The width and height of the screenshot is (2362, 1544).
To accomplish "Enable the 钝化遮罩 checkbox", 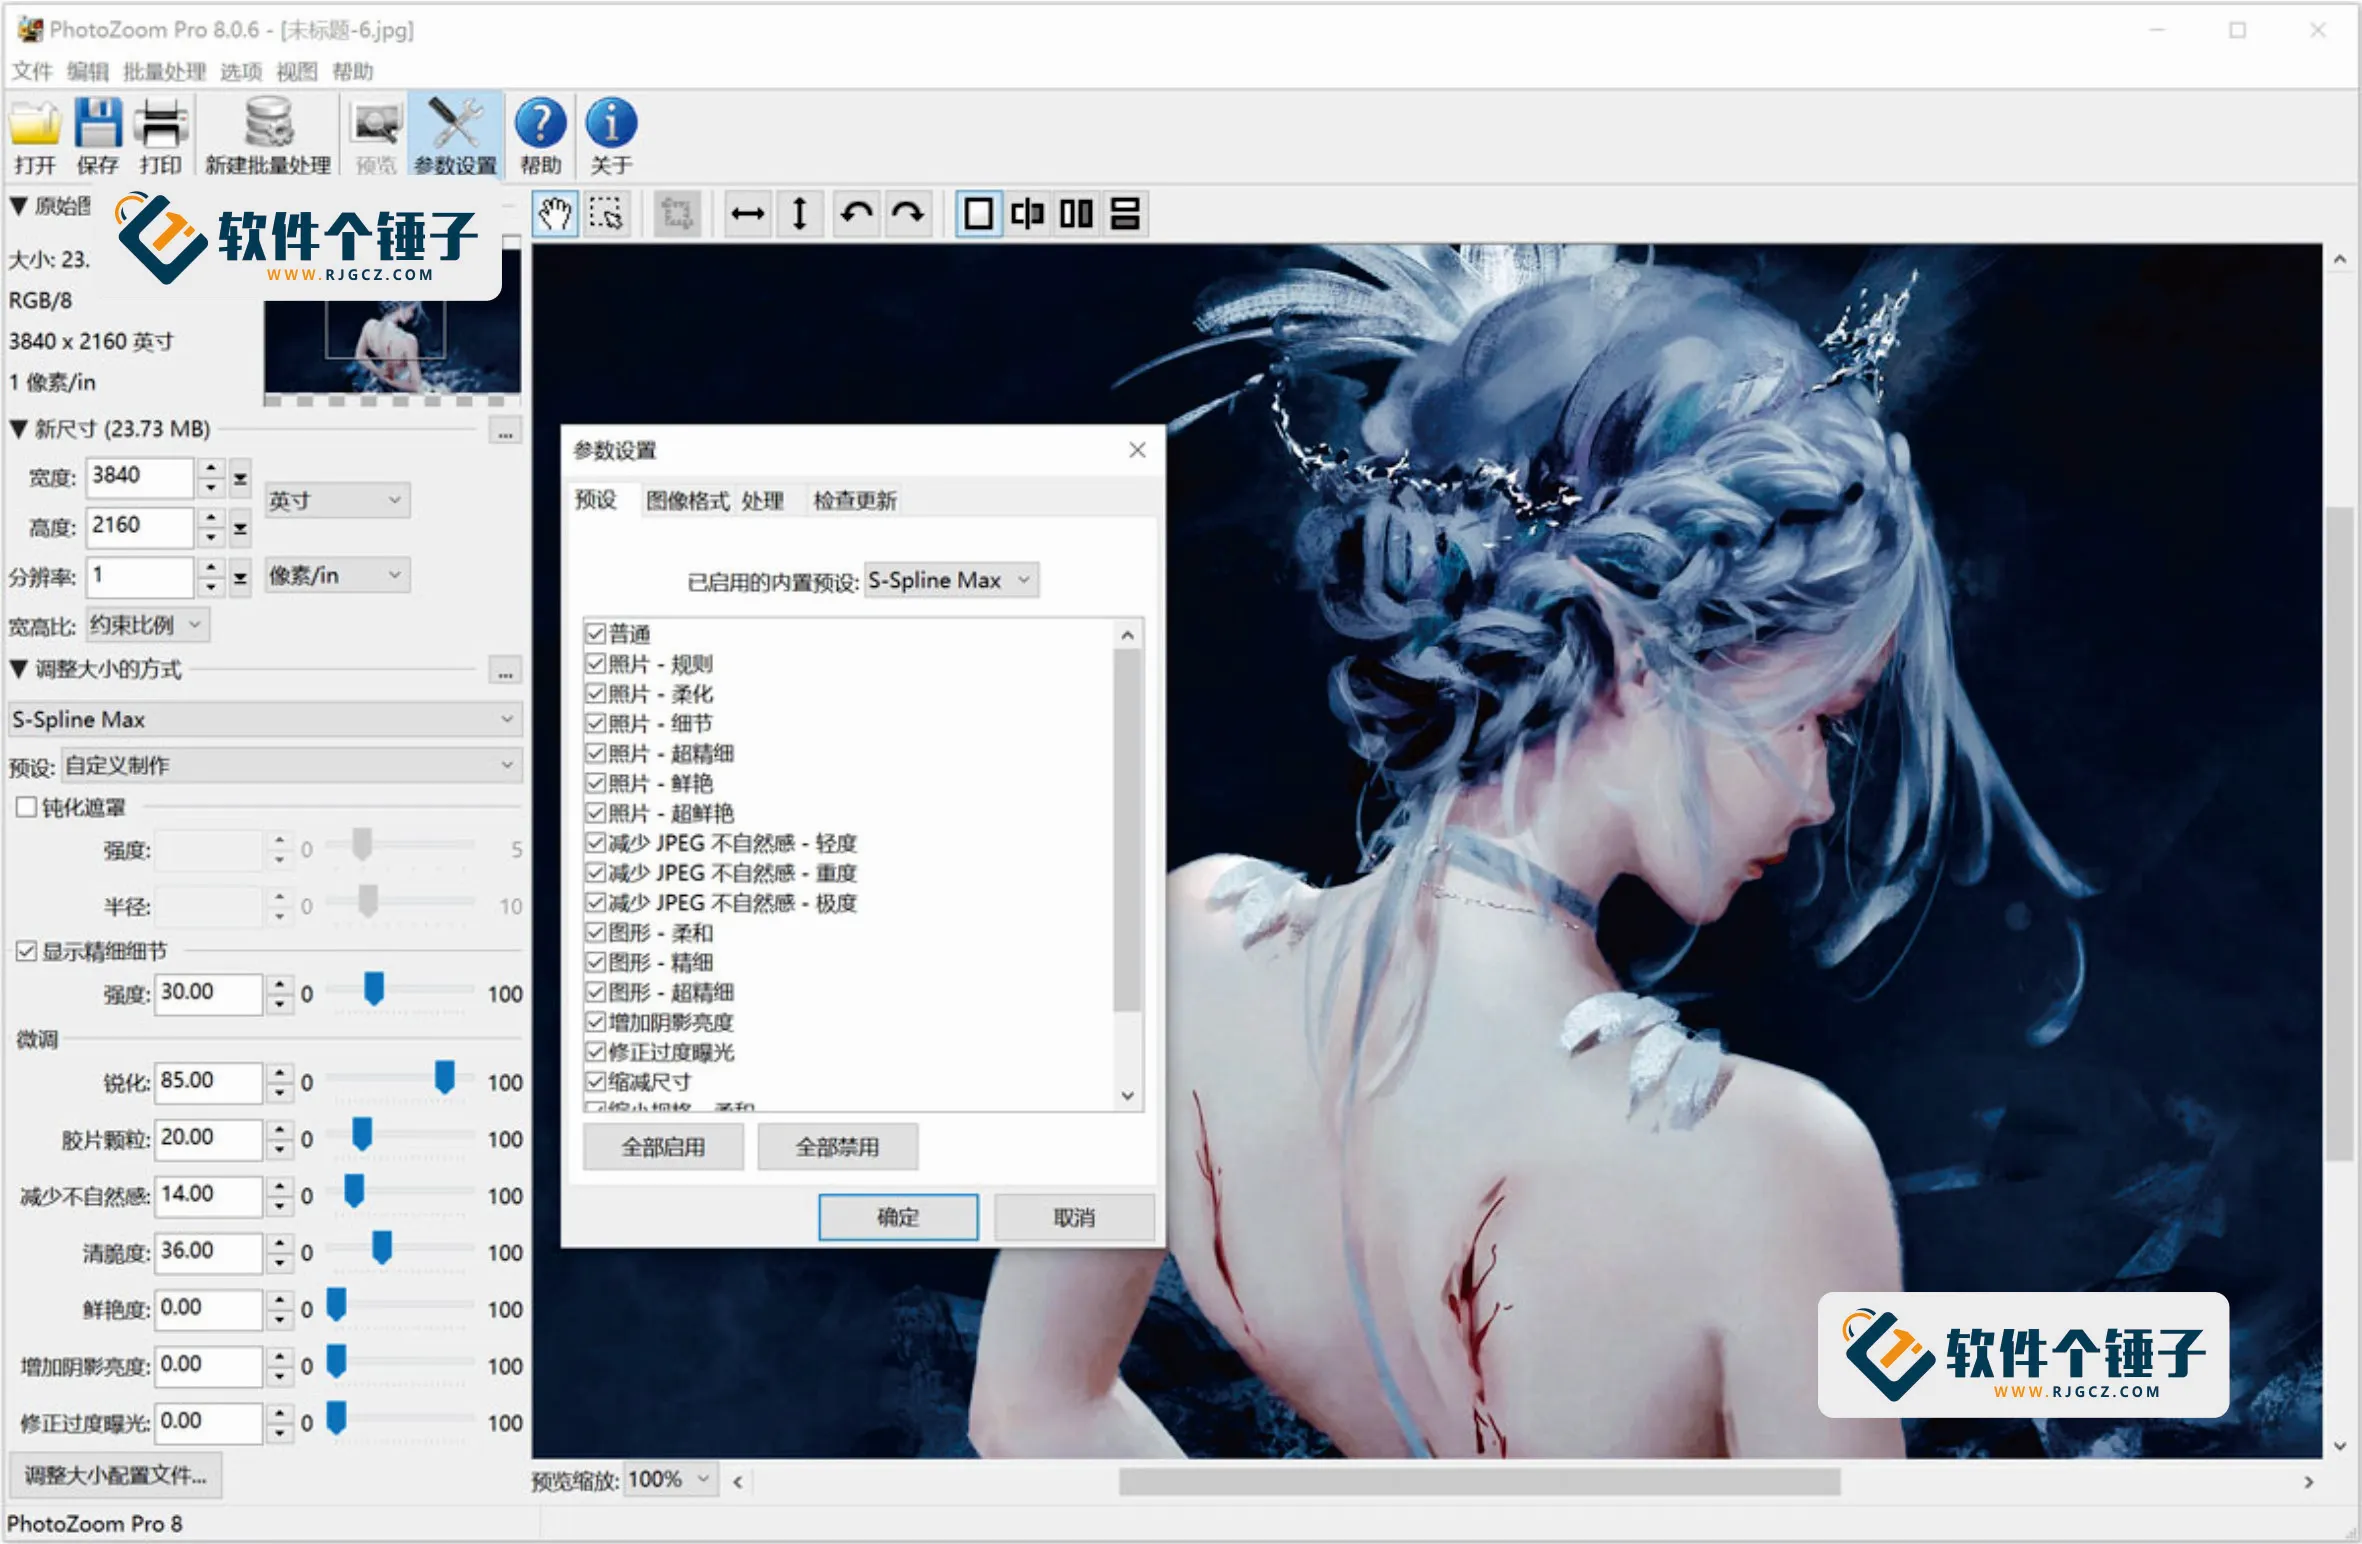I will click(x=27, y=807).
